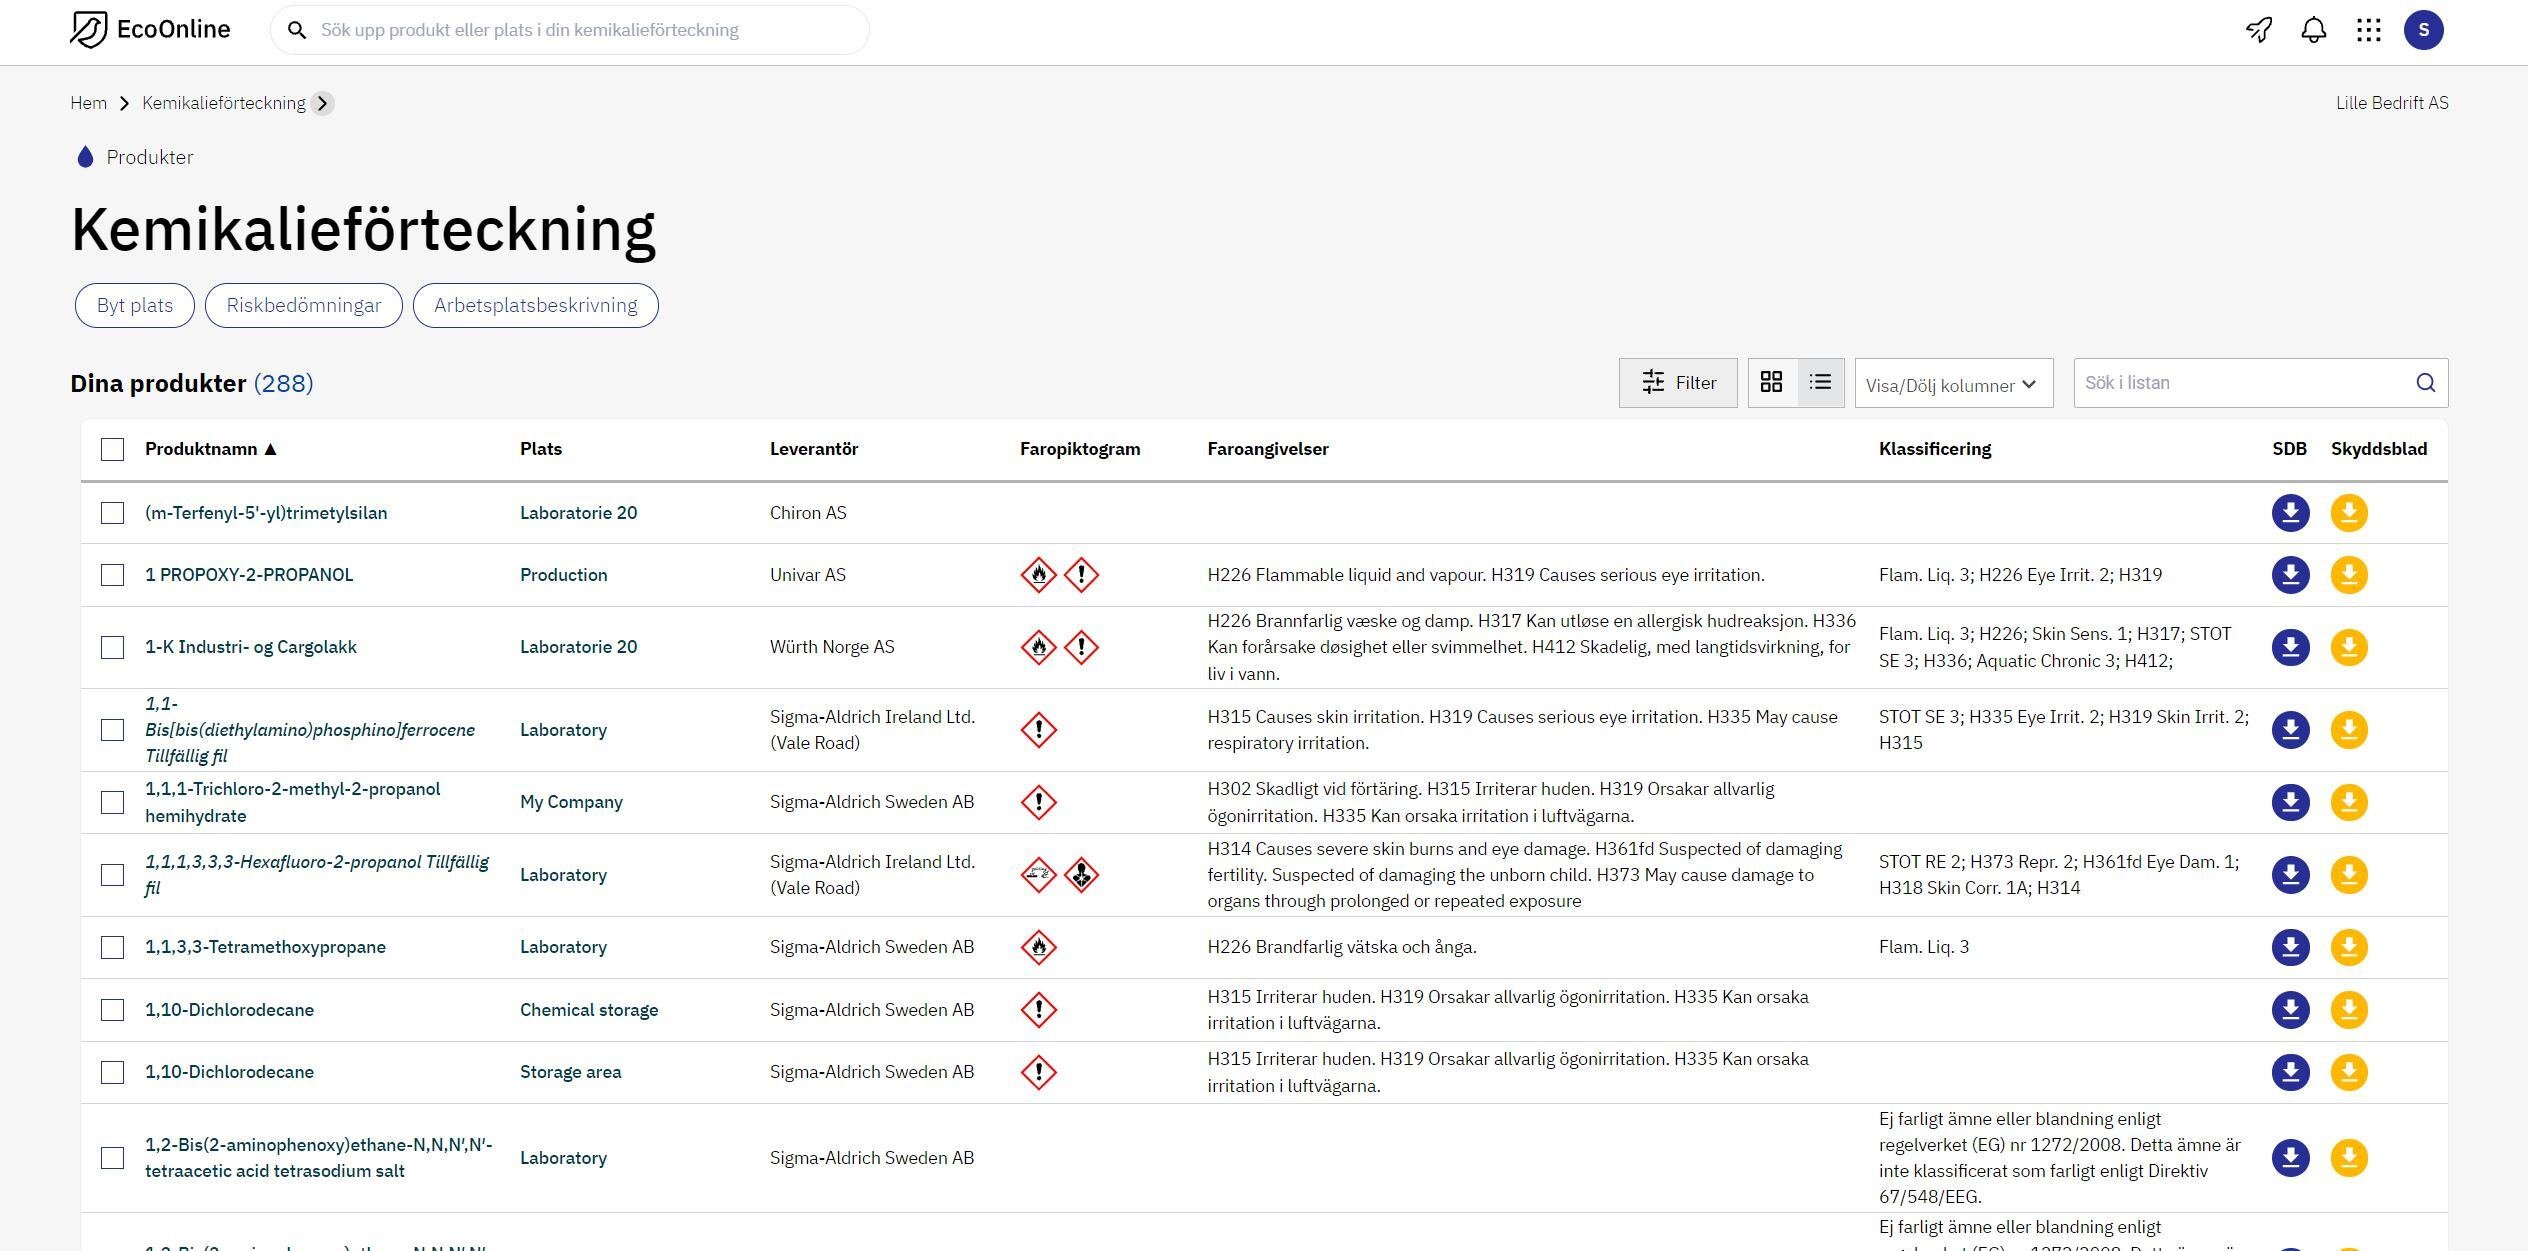Download SDB for 1-K Industri- og Cargolakk
This screenshot has width=2528, height=1251.
click(x=2290, y=647)
